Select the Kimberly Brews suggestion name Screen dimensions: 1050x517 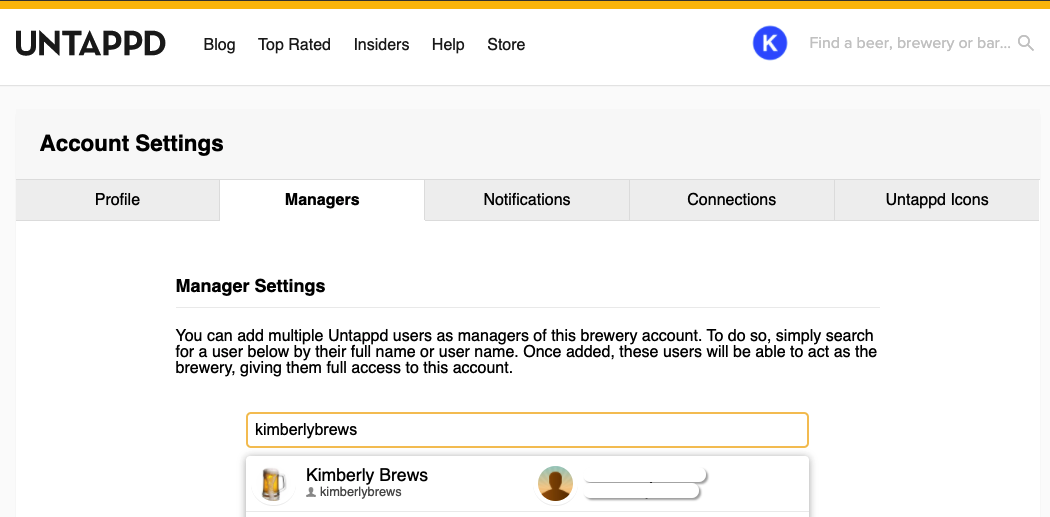coord(367,475)
